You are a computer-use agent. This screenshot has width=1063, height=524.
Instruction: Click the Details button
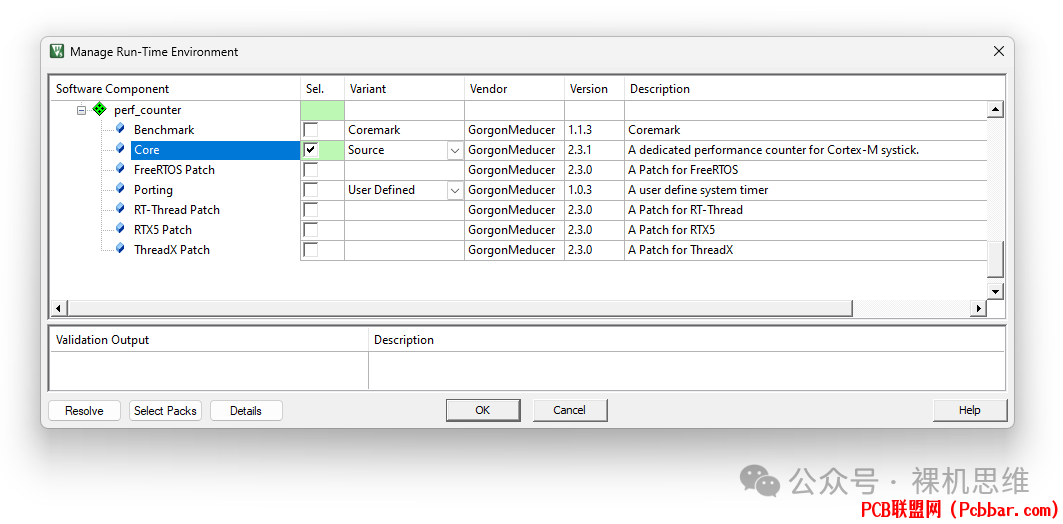tap(246, 410)
